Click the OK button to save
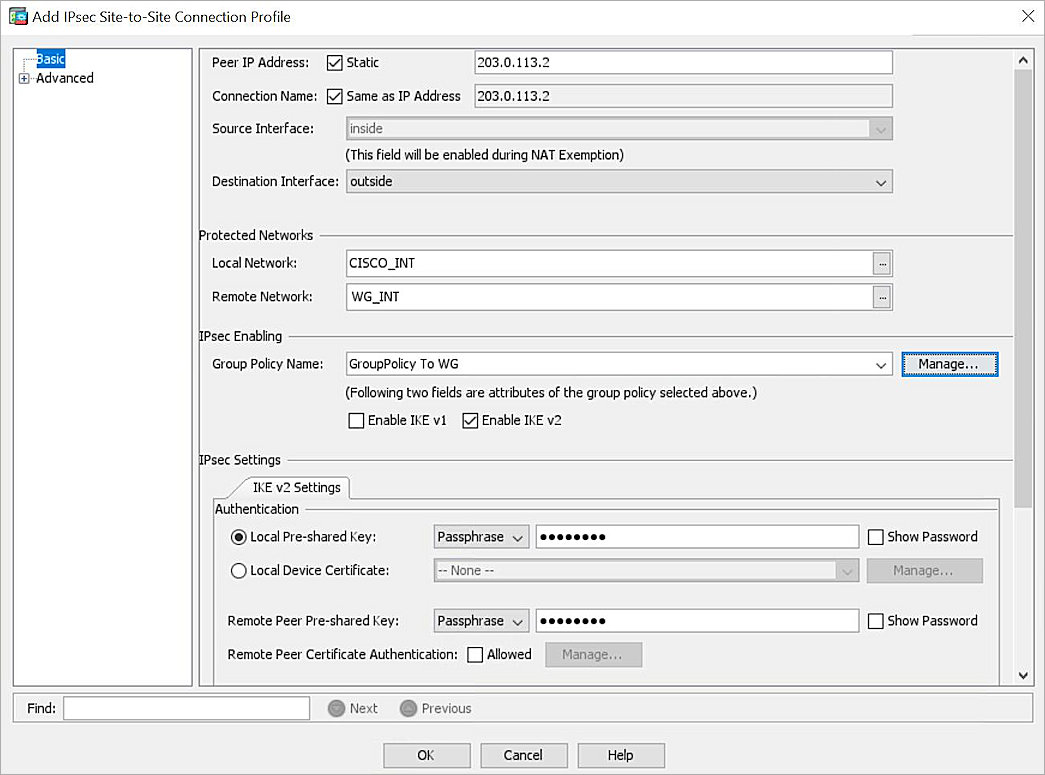 pos(427,755)
